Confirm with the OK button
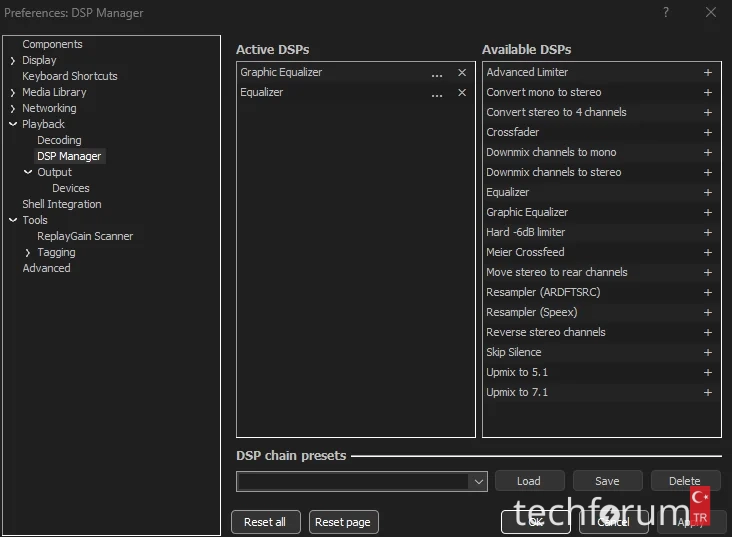 pyautogui.click(x=536, y=522)
